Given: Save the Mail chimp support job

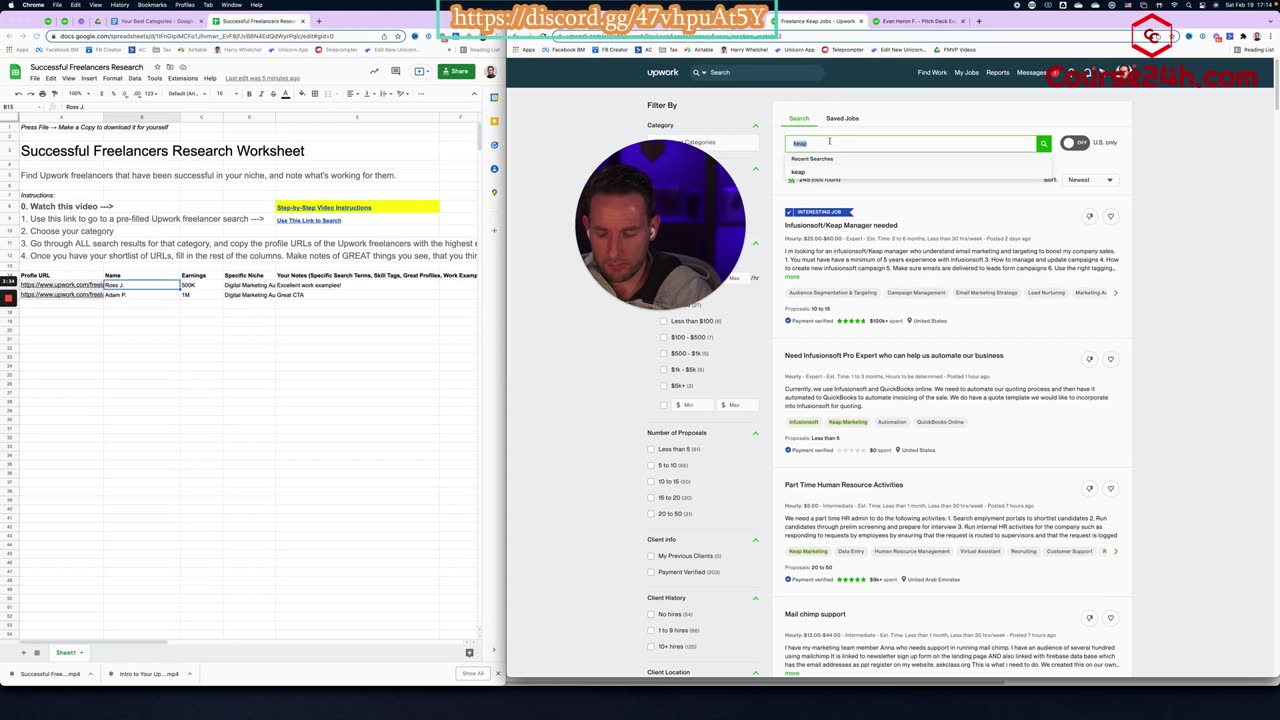Looking at the screenshot, I should tap(1110, 618).
